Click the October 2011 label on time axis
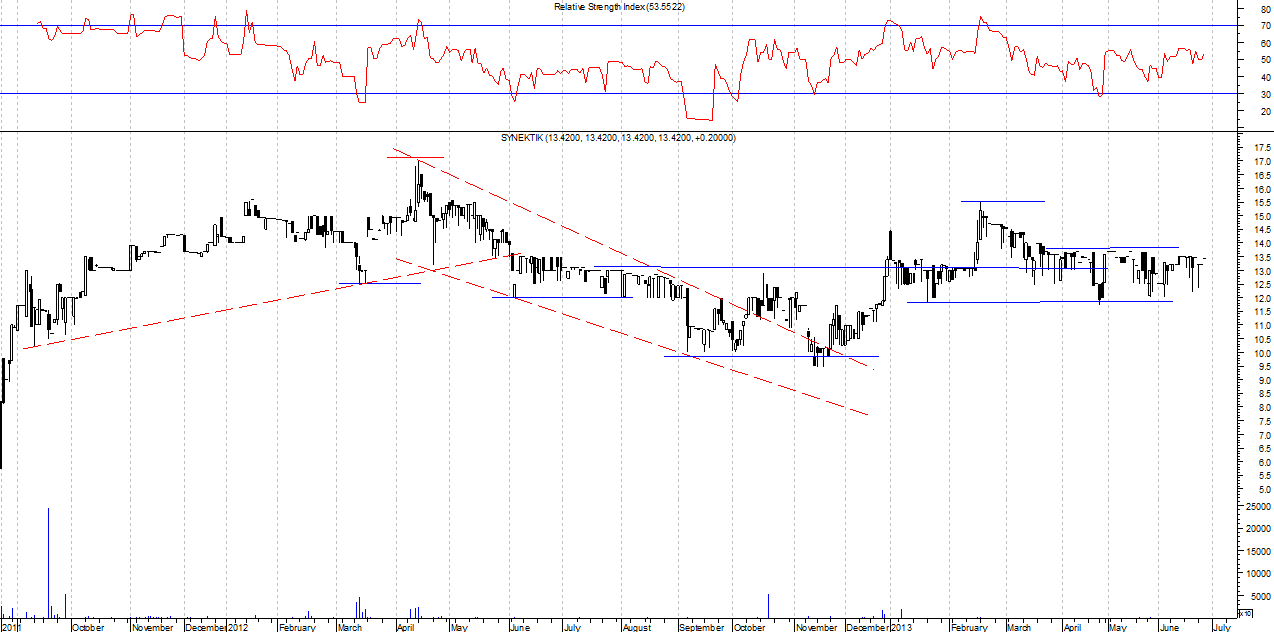 click(88, 627)
